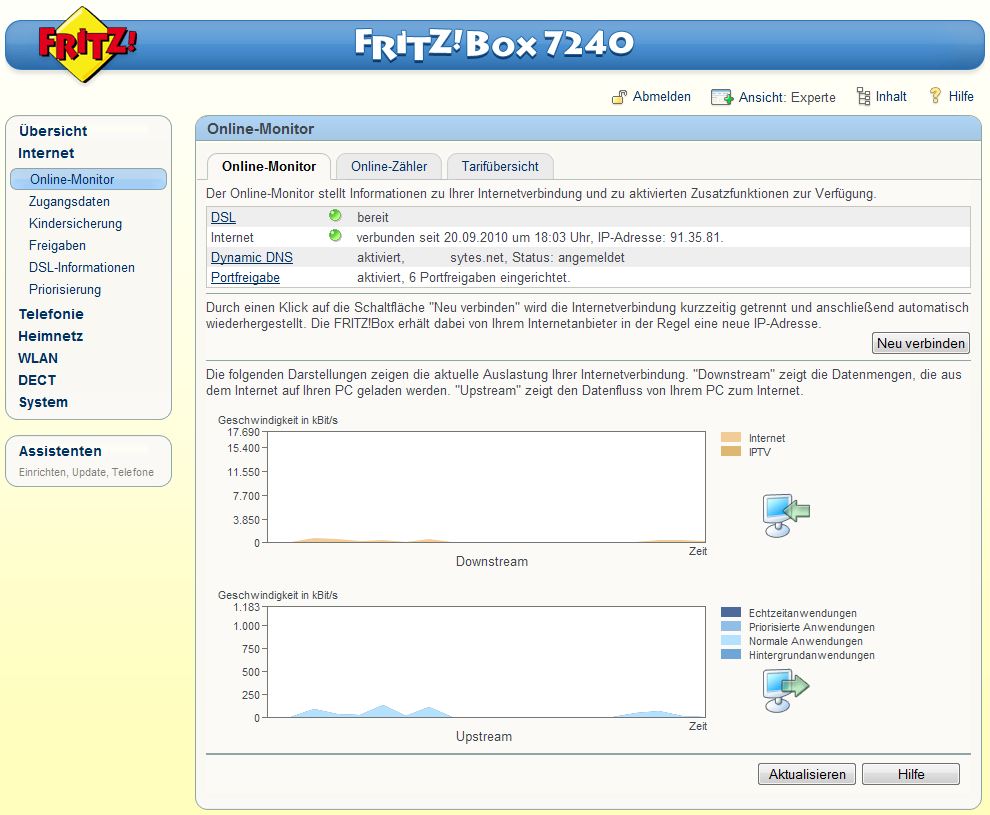Click the FRITZ!Box 7240 header title
Image resolution: width=990 pixels, height=815 pixels.
pyautogui.click(x=494, y=44)
